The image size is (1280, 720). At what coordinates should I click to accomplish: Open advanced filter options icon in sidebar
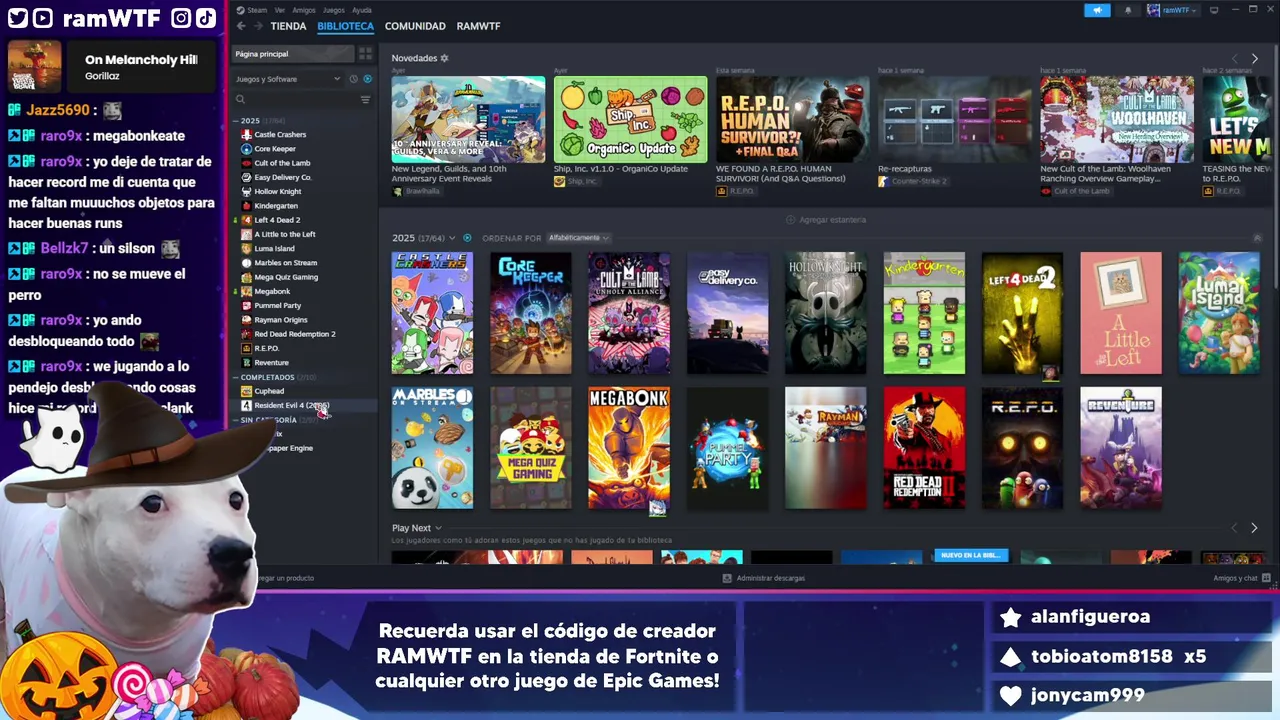pos(365,99)
